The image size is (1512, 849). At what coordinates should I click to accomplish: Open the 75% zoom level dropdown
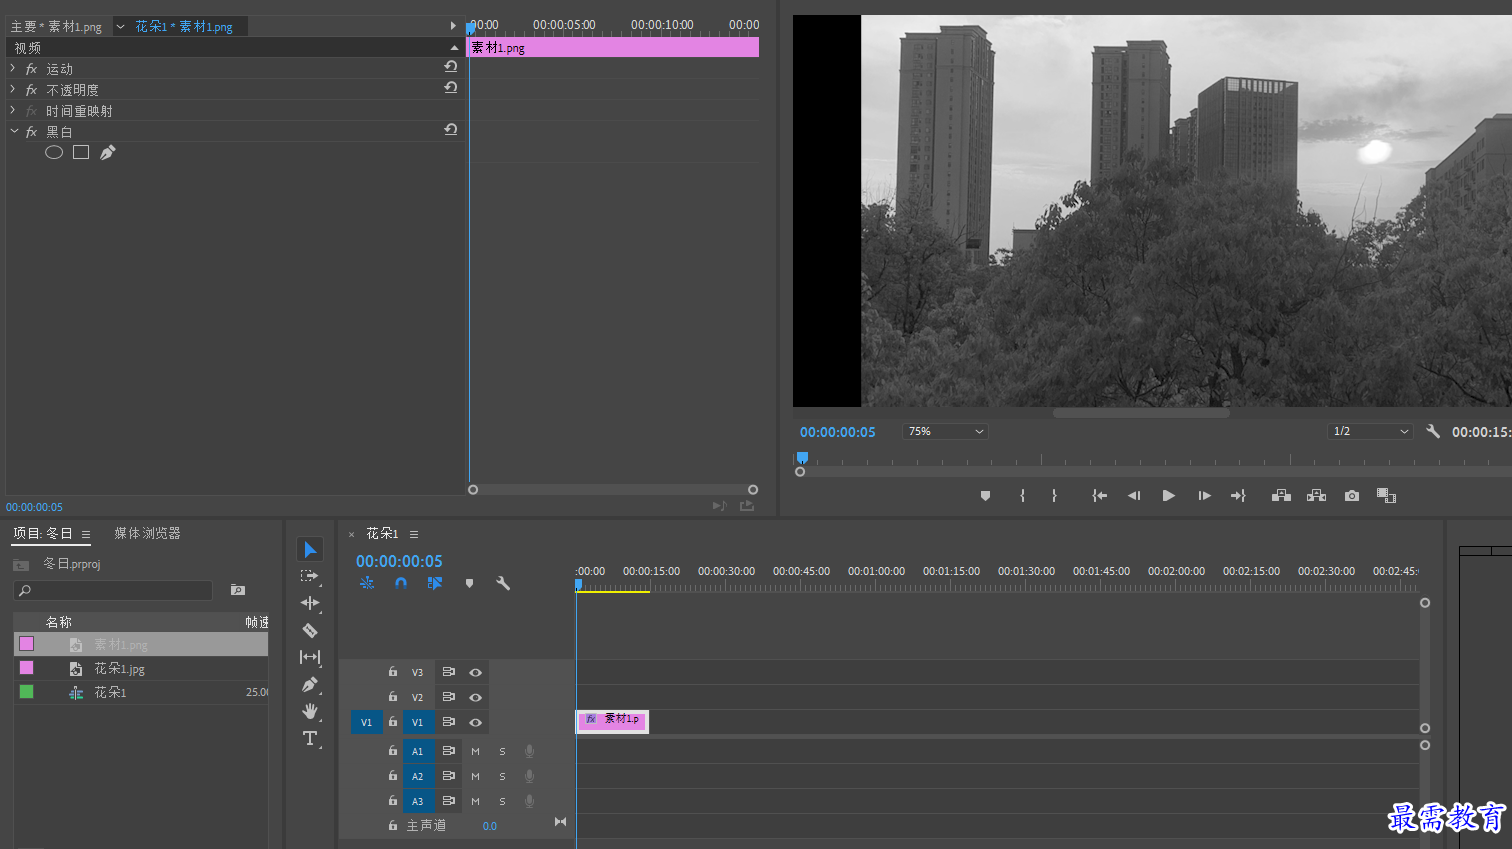pos(945,432)
